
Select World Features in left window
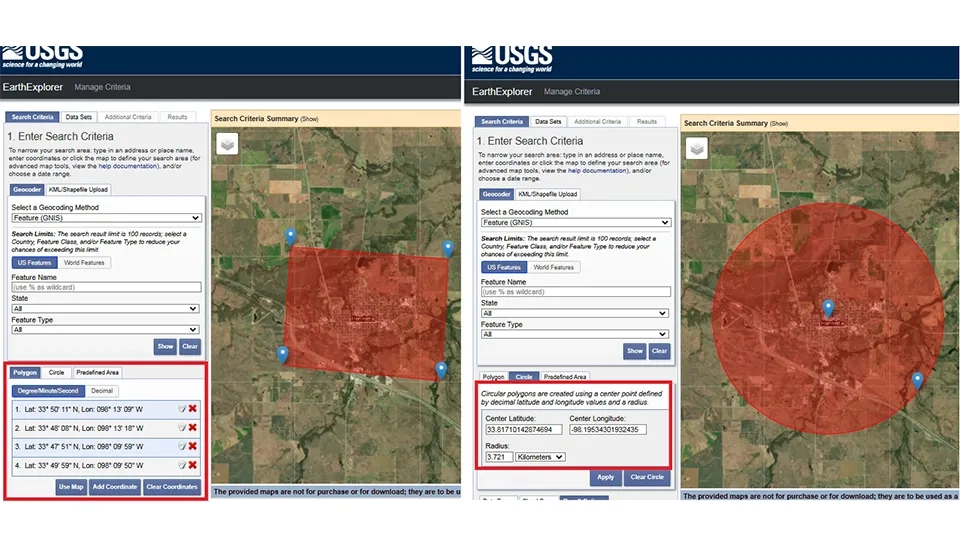(x=84, y=263)
